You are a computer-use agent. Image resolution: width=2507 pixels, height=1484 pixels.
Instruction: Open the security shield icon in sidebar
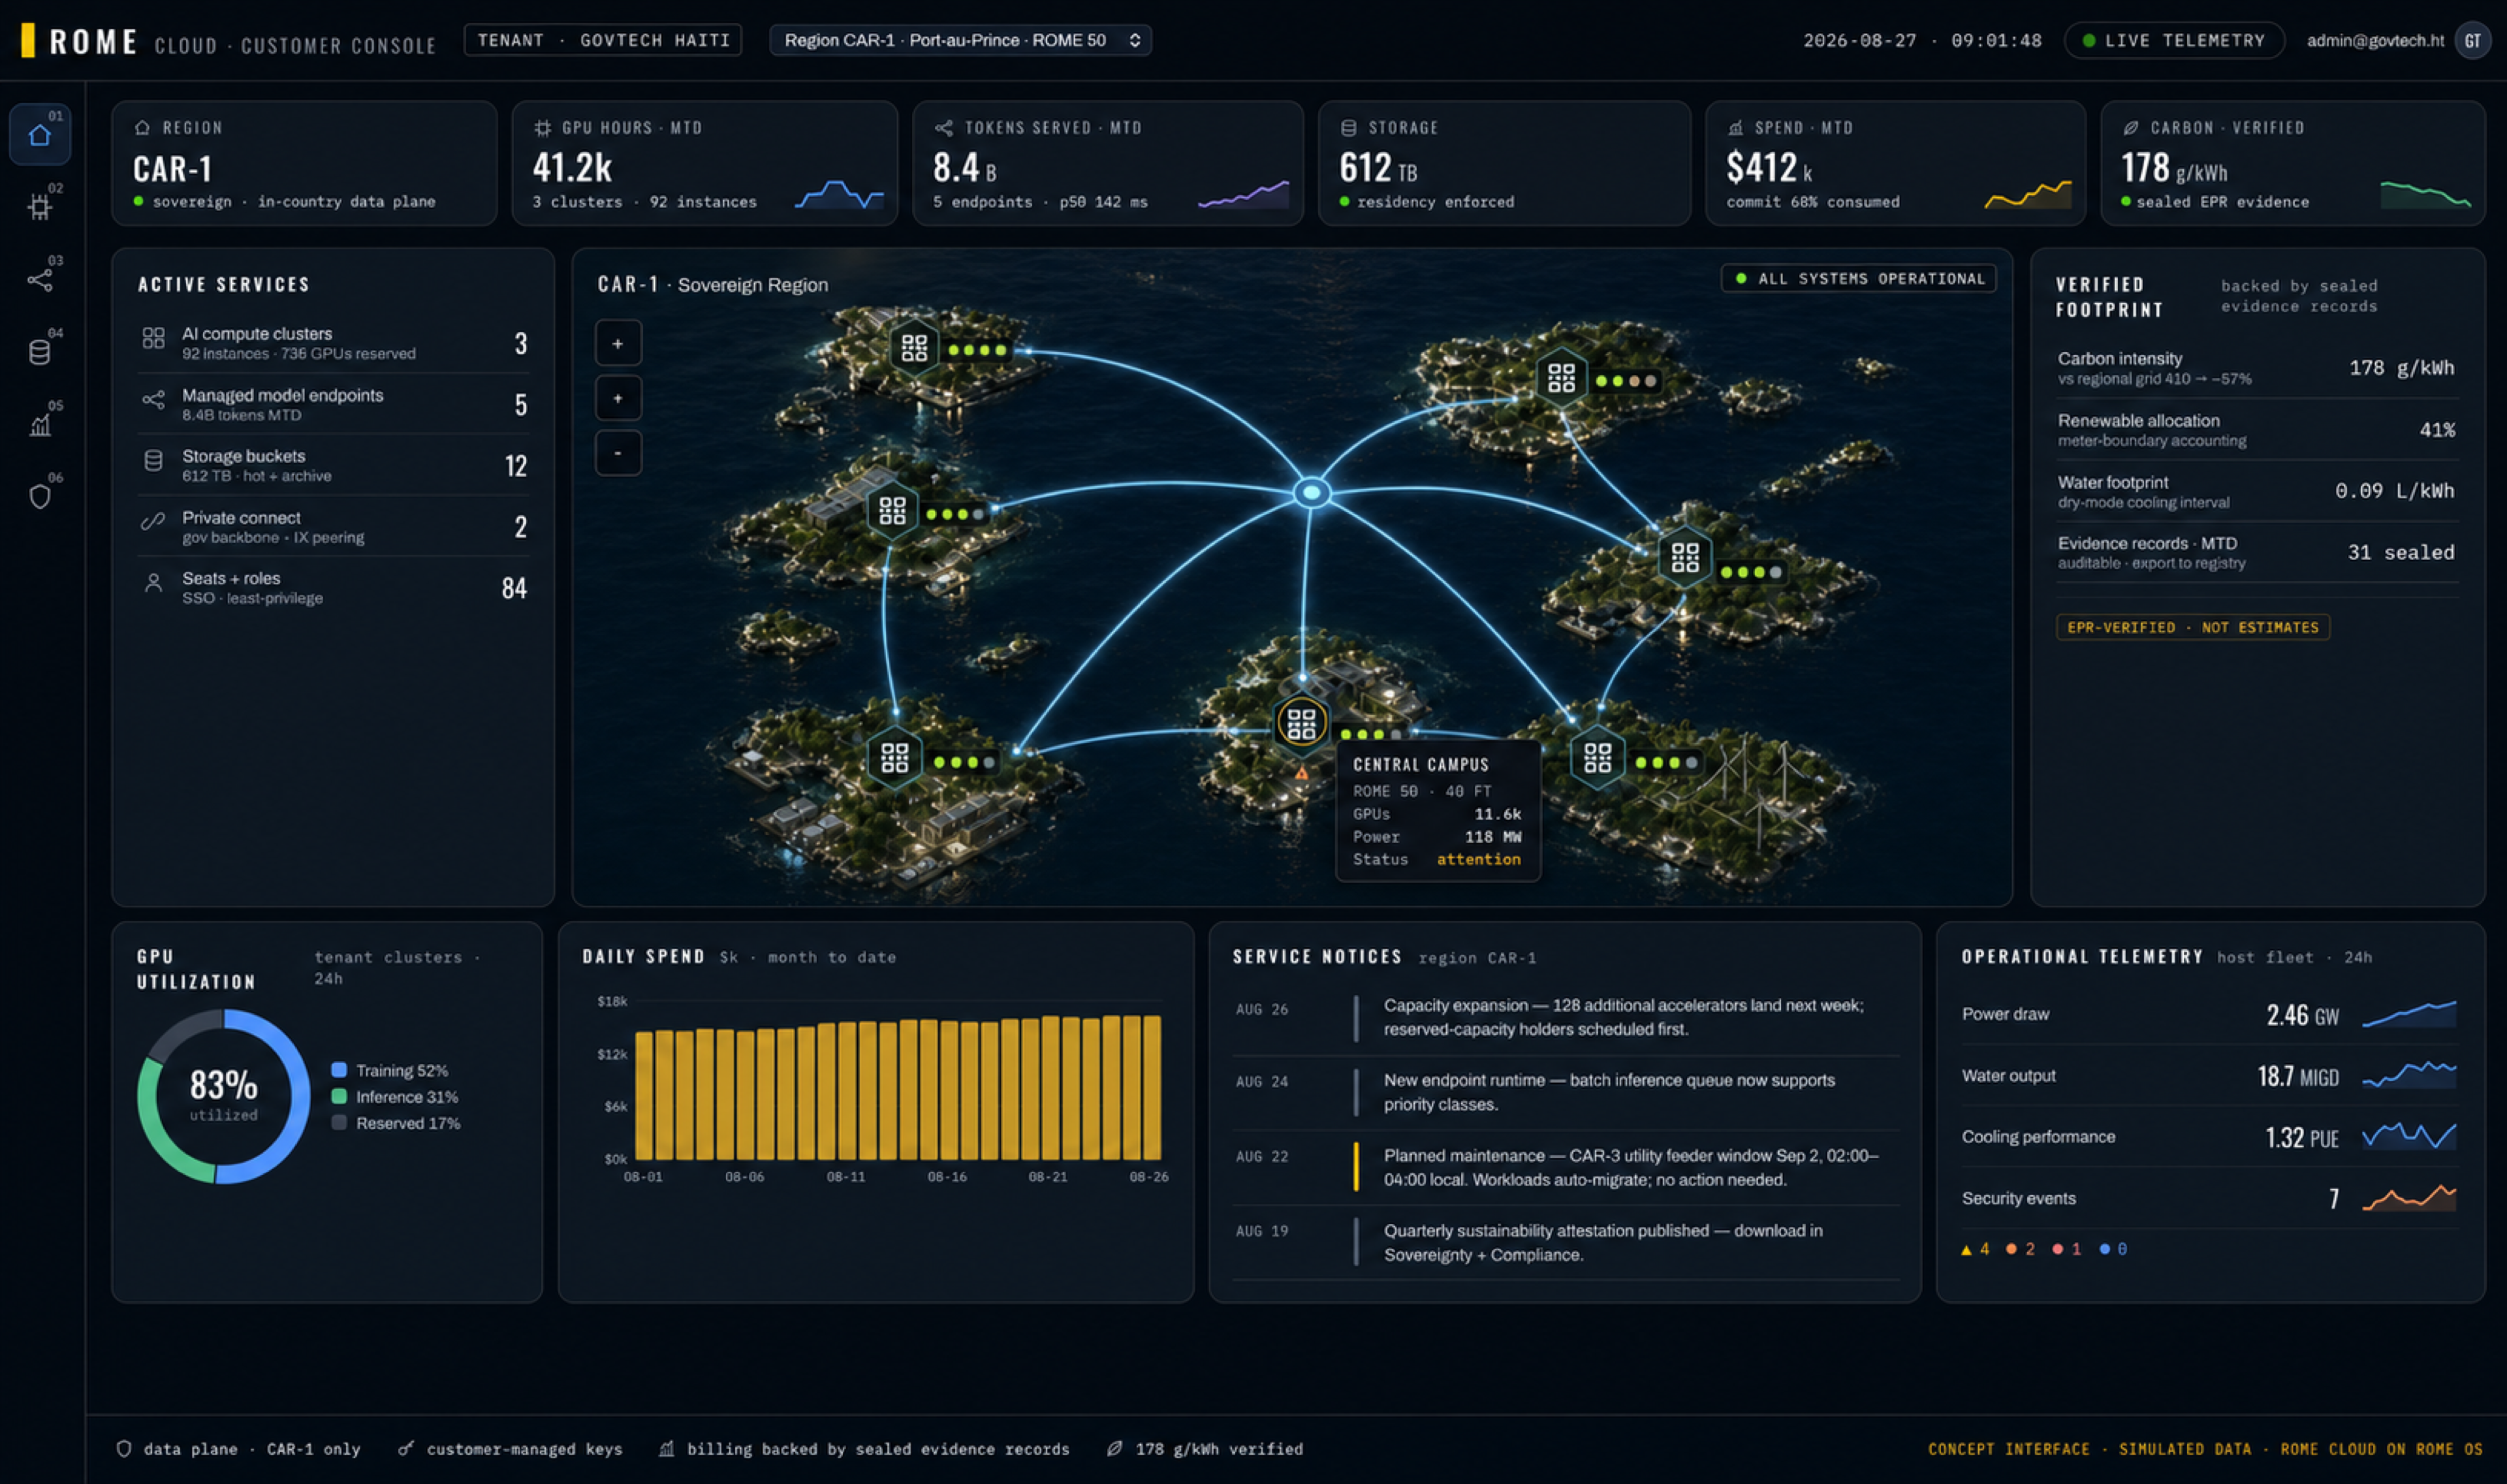40,497
